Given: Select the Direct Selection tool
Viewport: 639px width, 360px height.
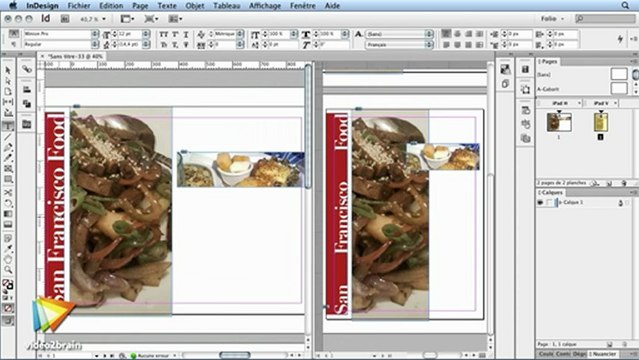Looking at the screenshot, I should pos(8,81).
